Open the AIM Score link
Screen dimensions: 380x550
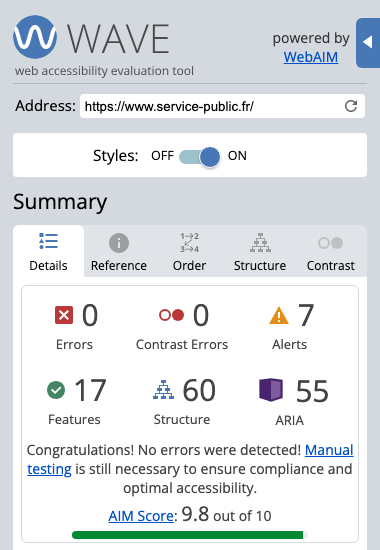click(x=141, y=516)
